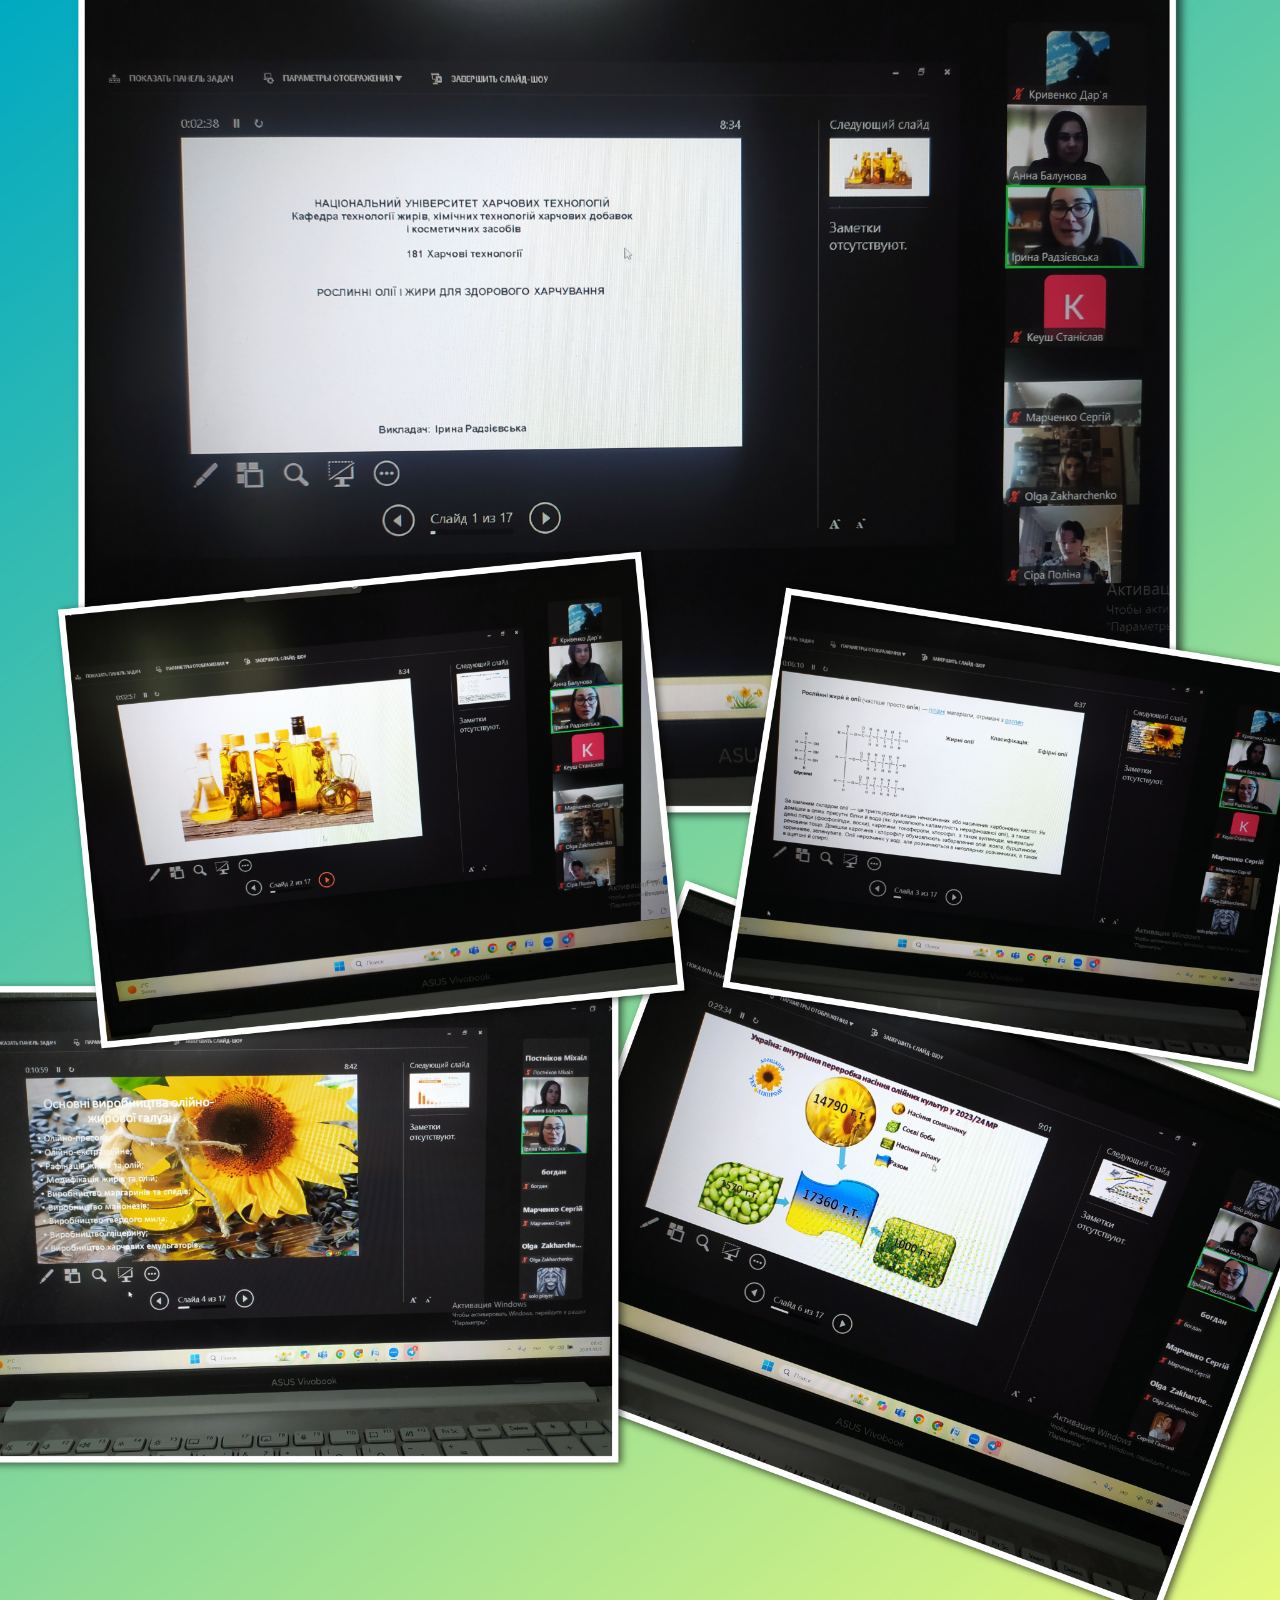Open the three-dot more options below slide 1
Image resolution: width=1280 pixels, height=1600 pixels.
(x=386, y=474)
